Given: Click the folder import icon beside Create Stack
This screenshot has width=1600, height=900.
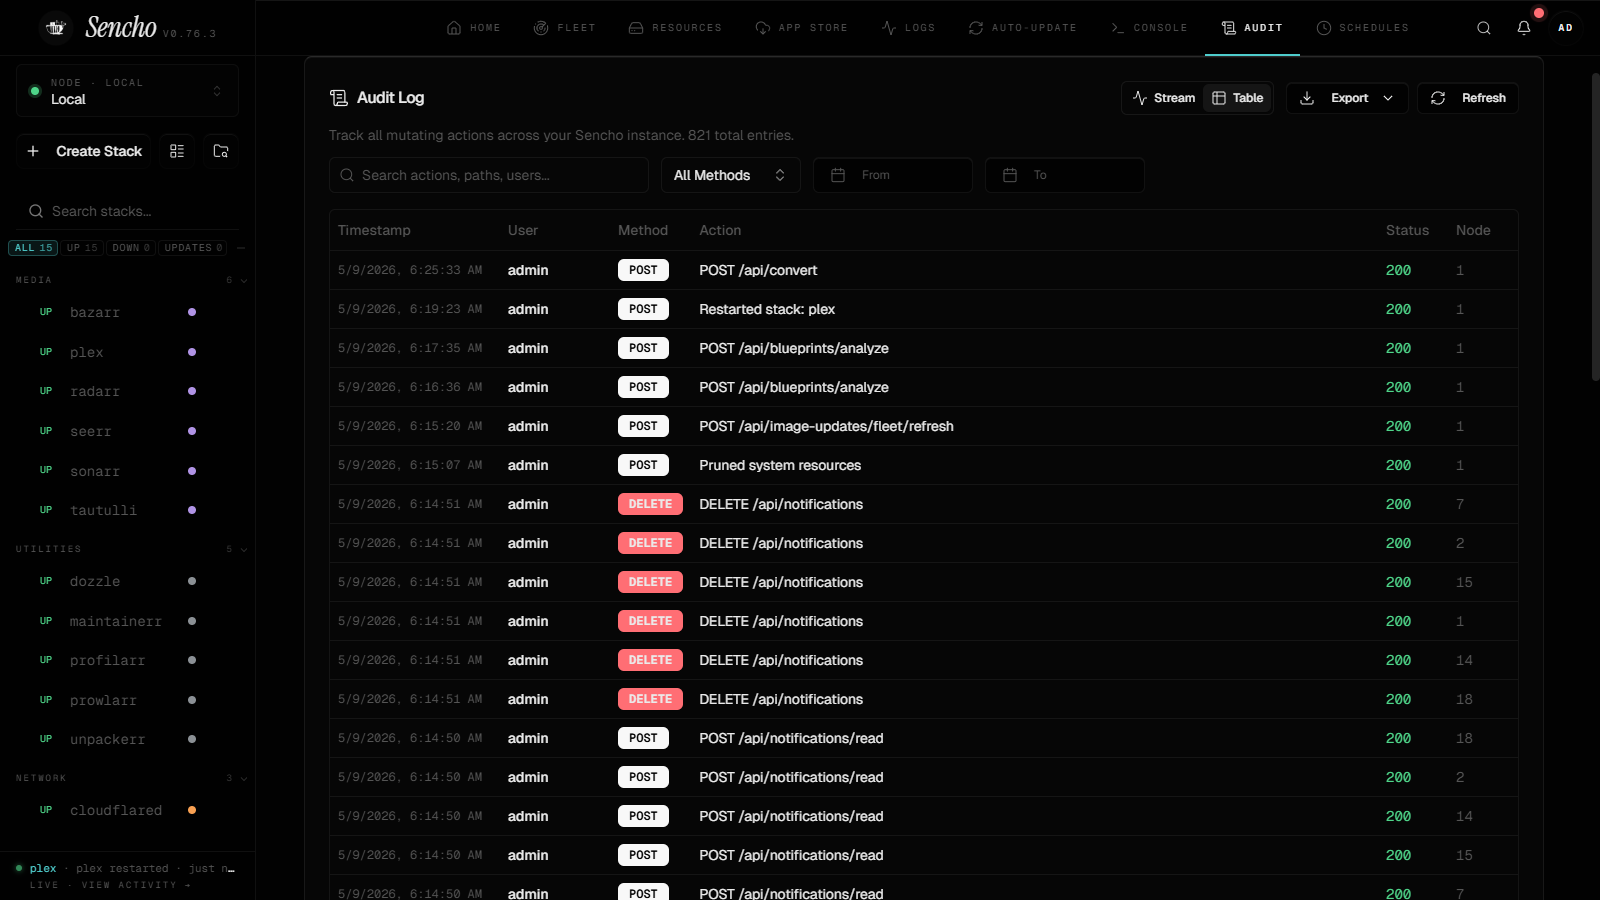Looking at the screenshot, I should pos(221,151).
